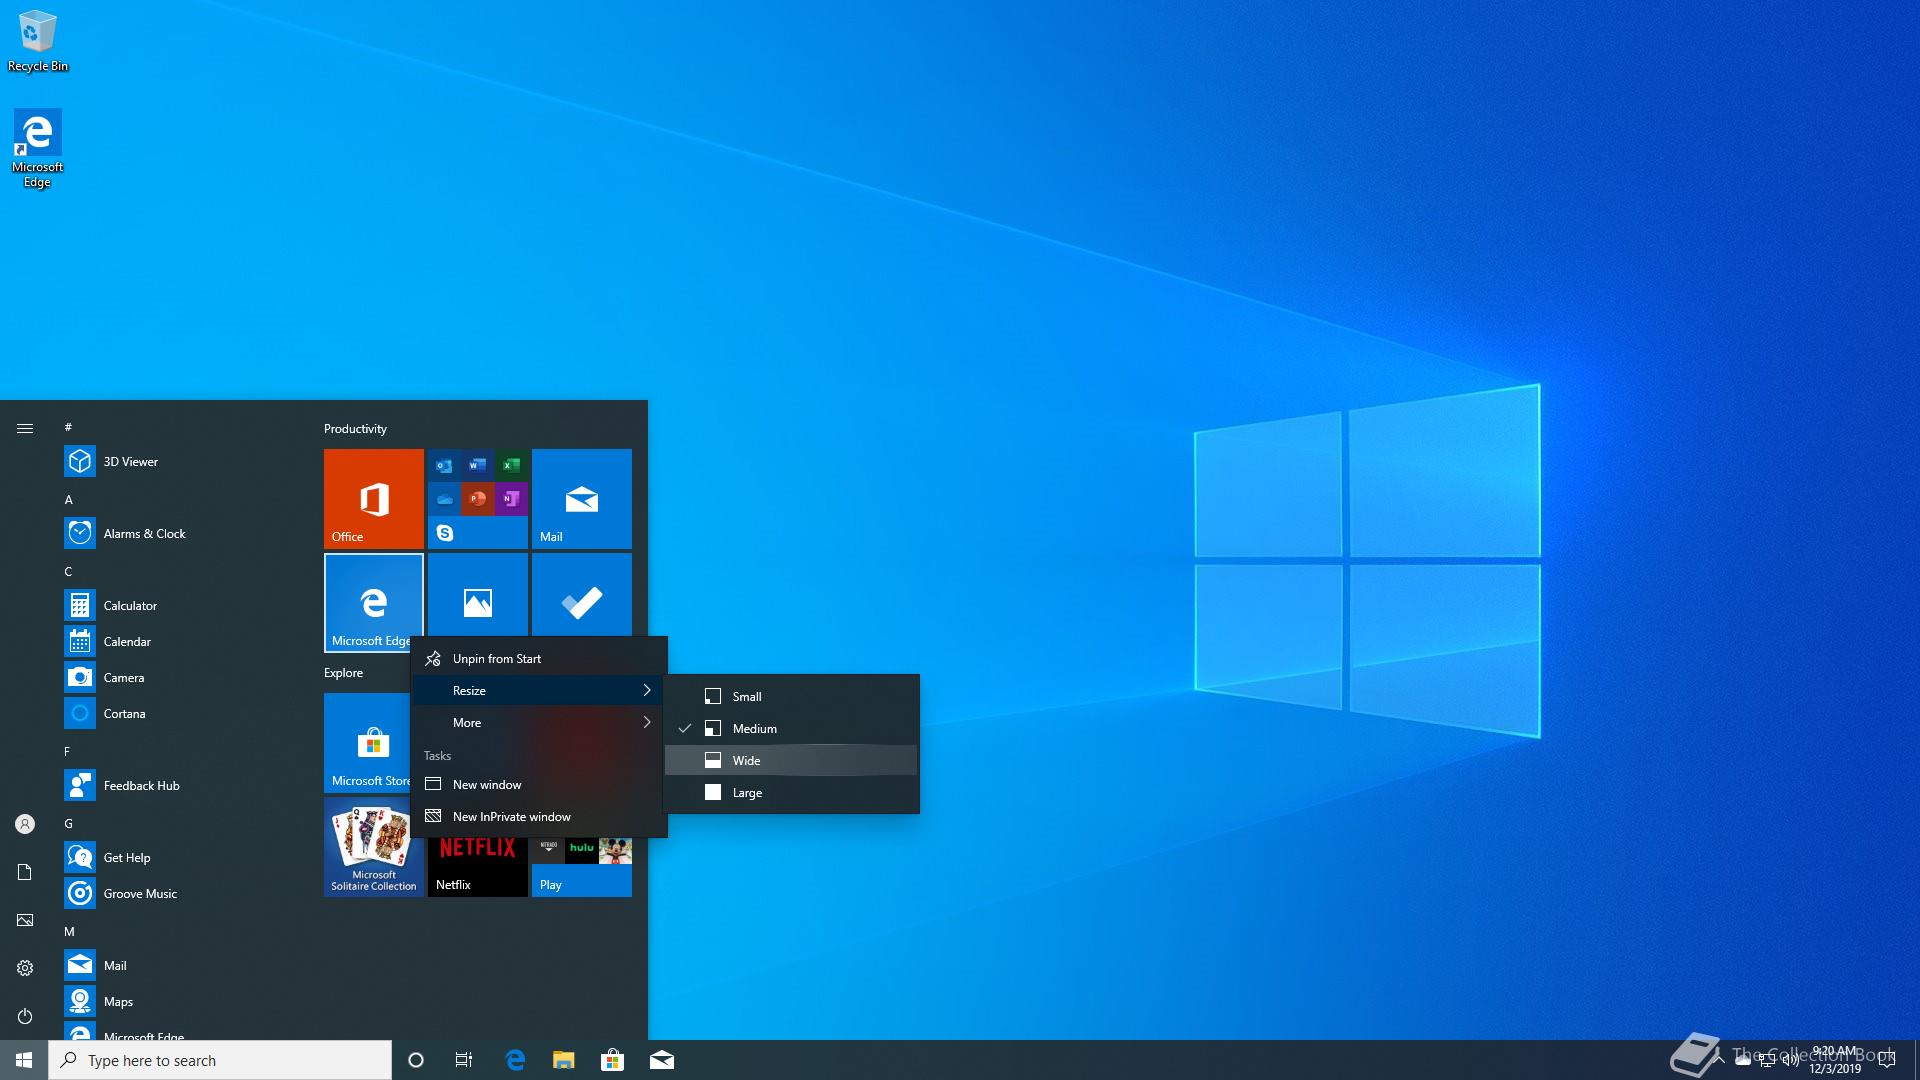Expand the Start menu hamburger button
The image size is (1920, 1080).
tap(25, 428)
